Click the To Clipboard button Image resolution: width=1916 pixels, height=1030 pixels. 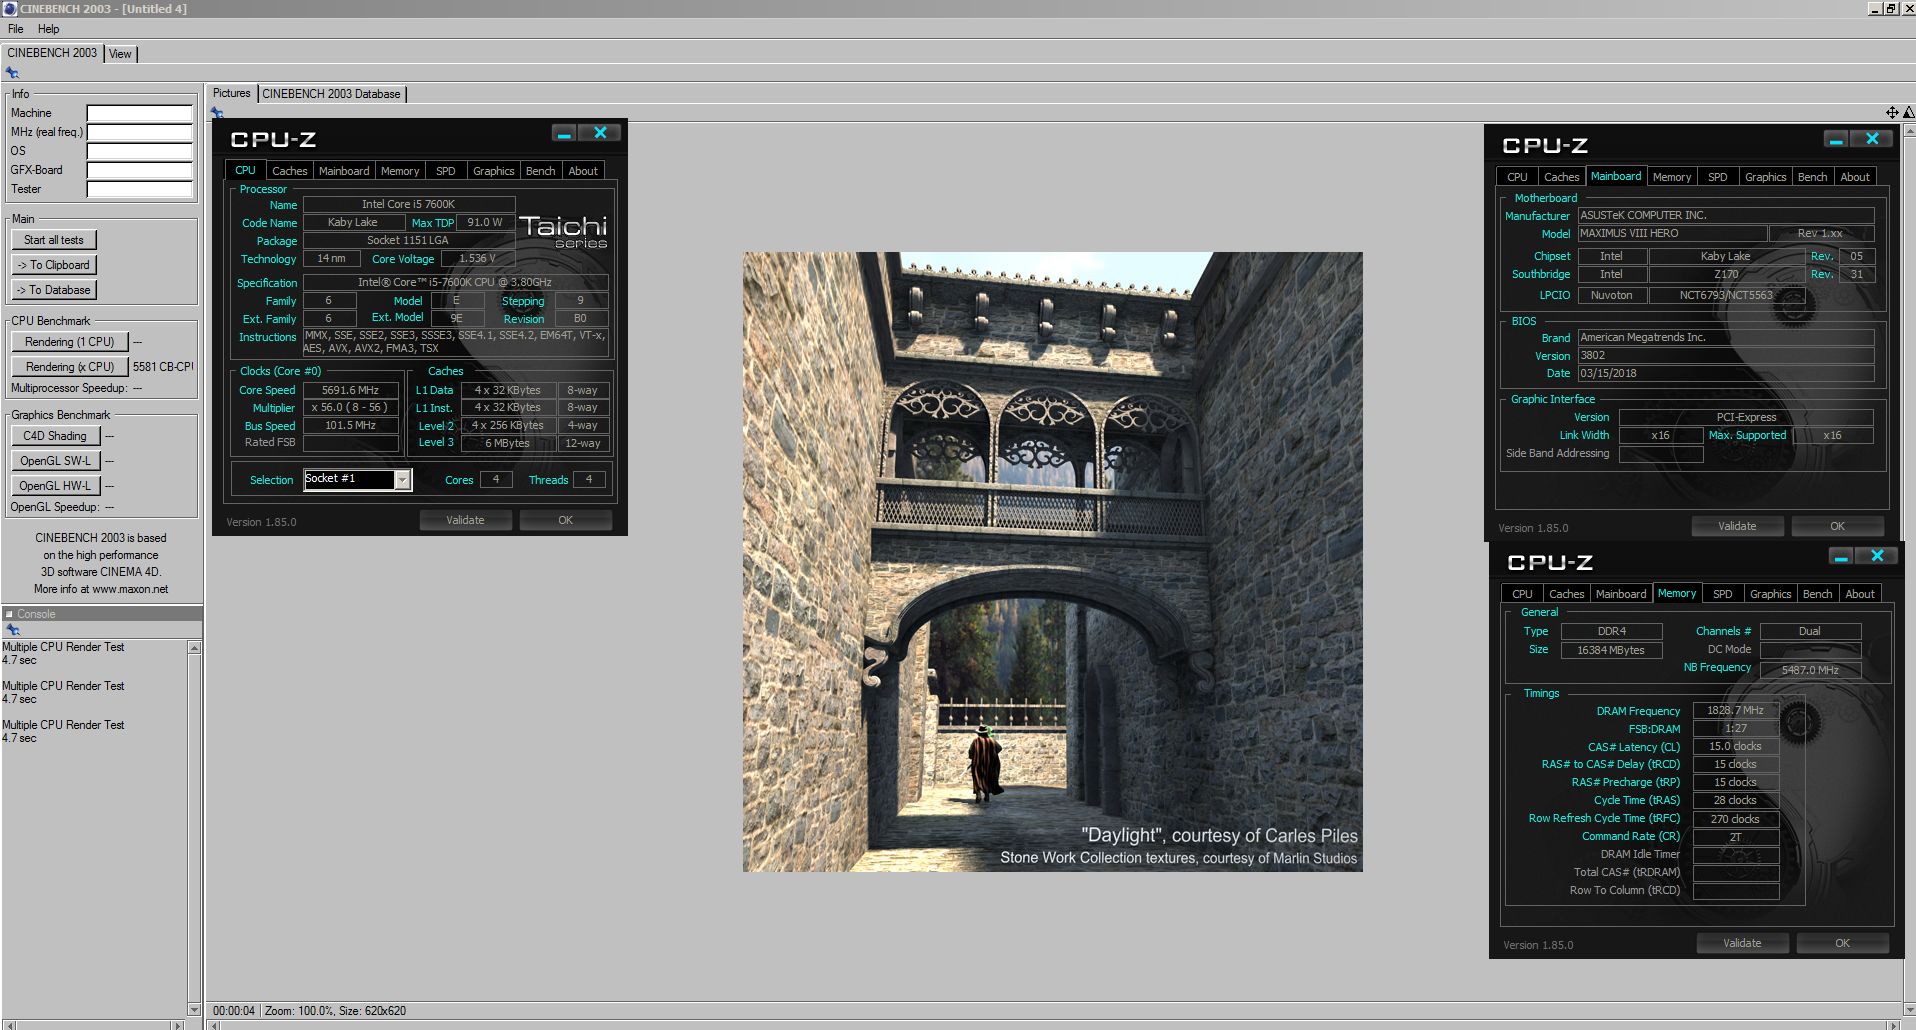(x=54, y=265)
